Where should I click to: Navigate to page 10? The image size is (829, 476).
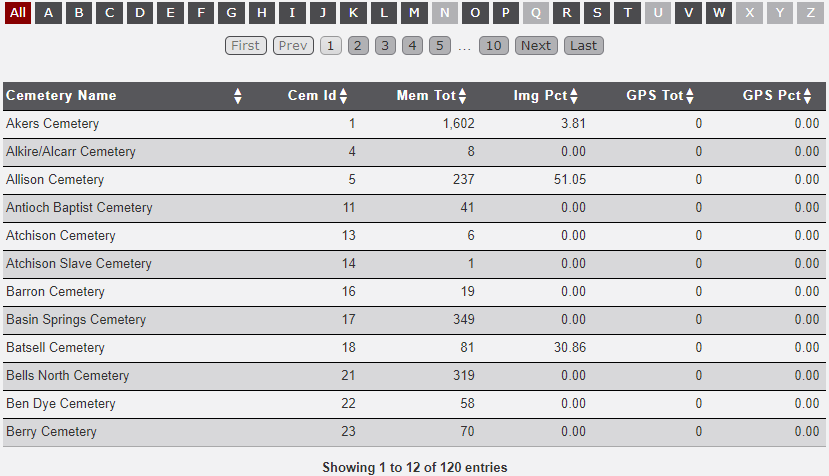tap(492, 46)
